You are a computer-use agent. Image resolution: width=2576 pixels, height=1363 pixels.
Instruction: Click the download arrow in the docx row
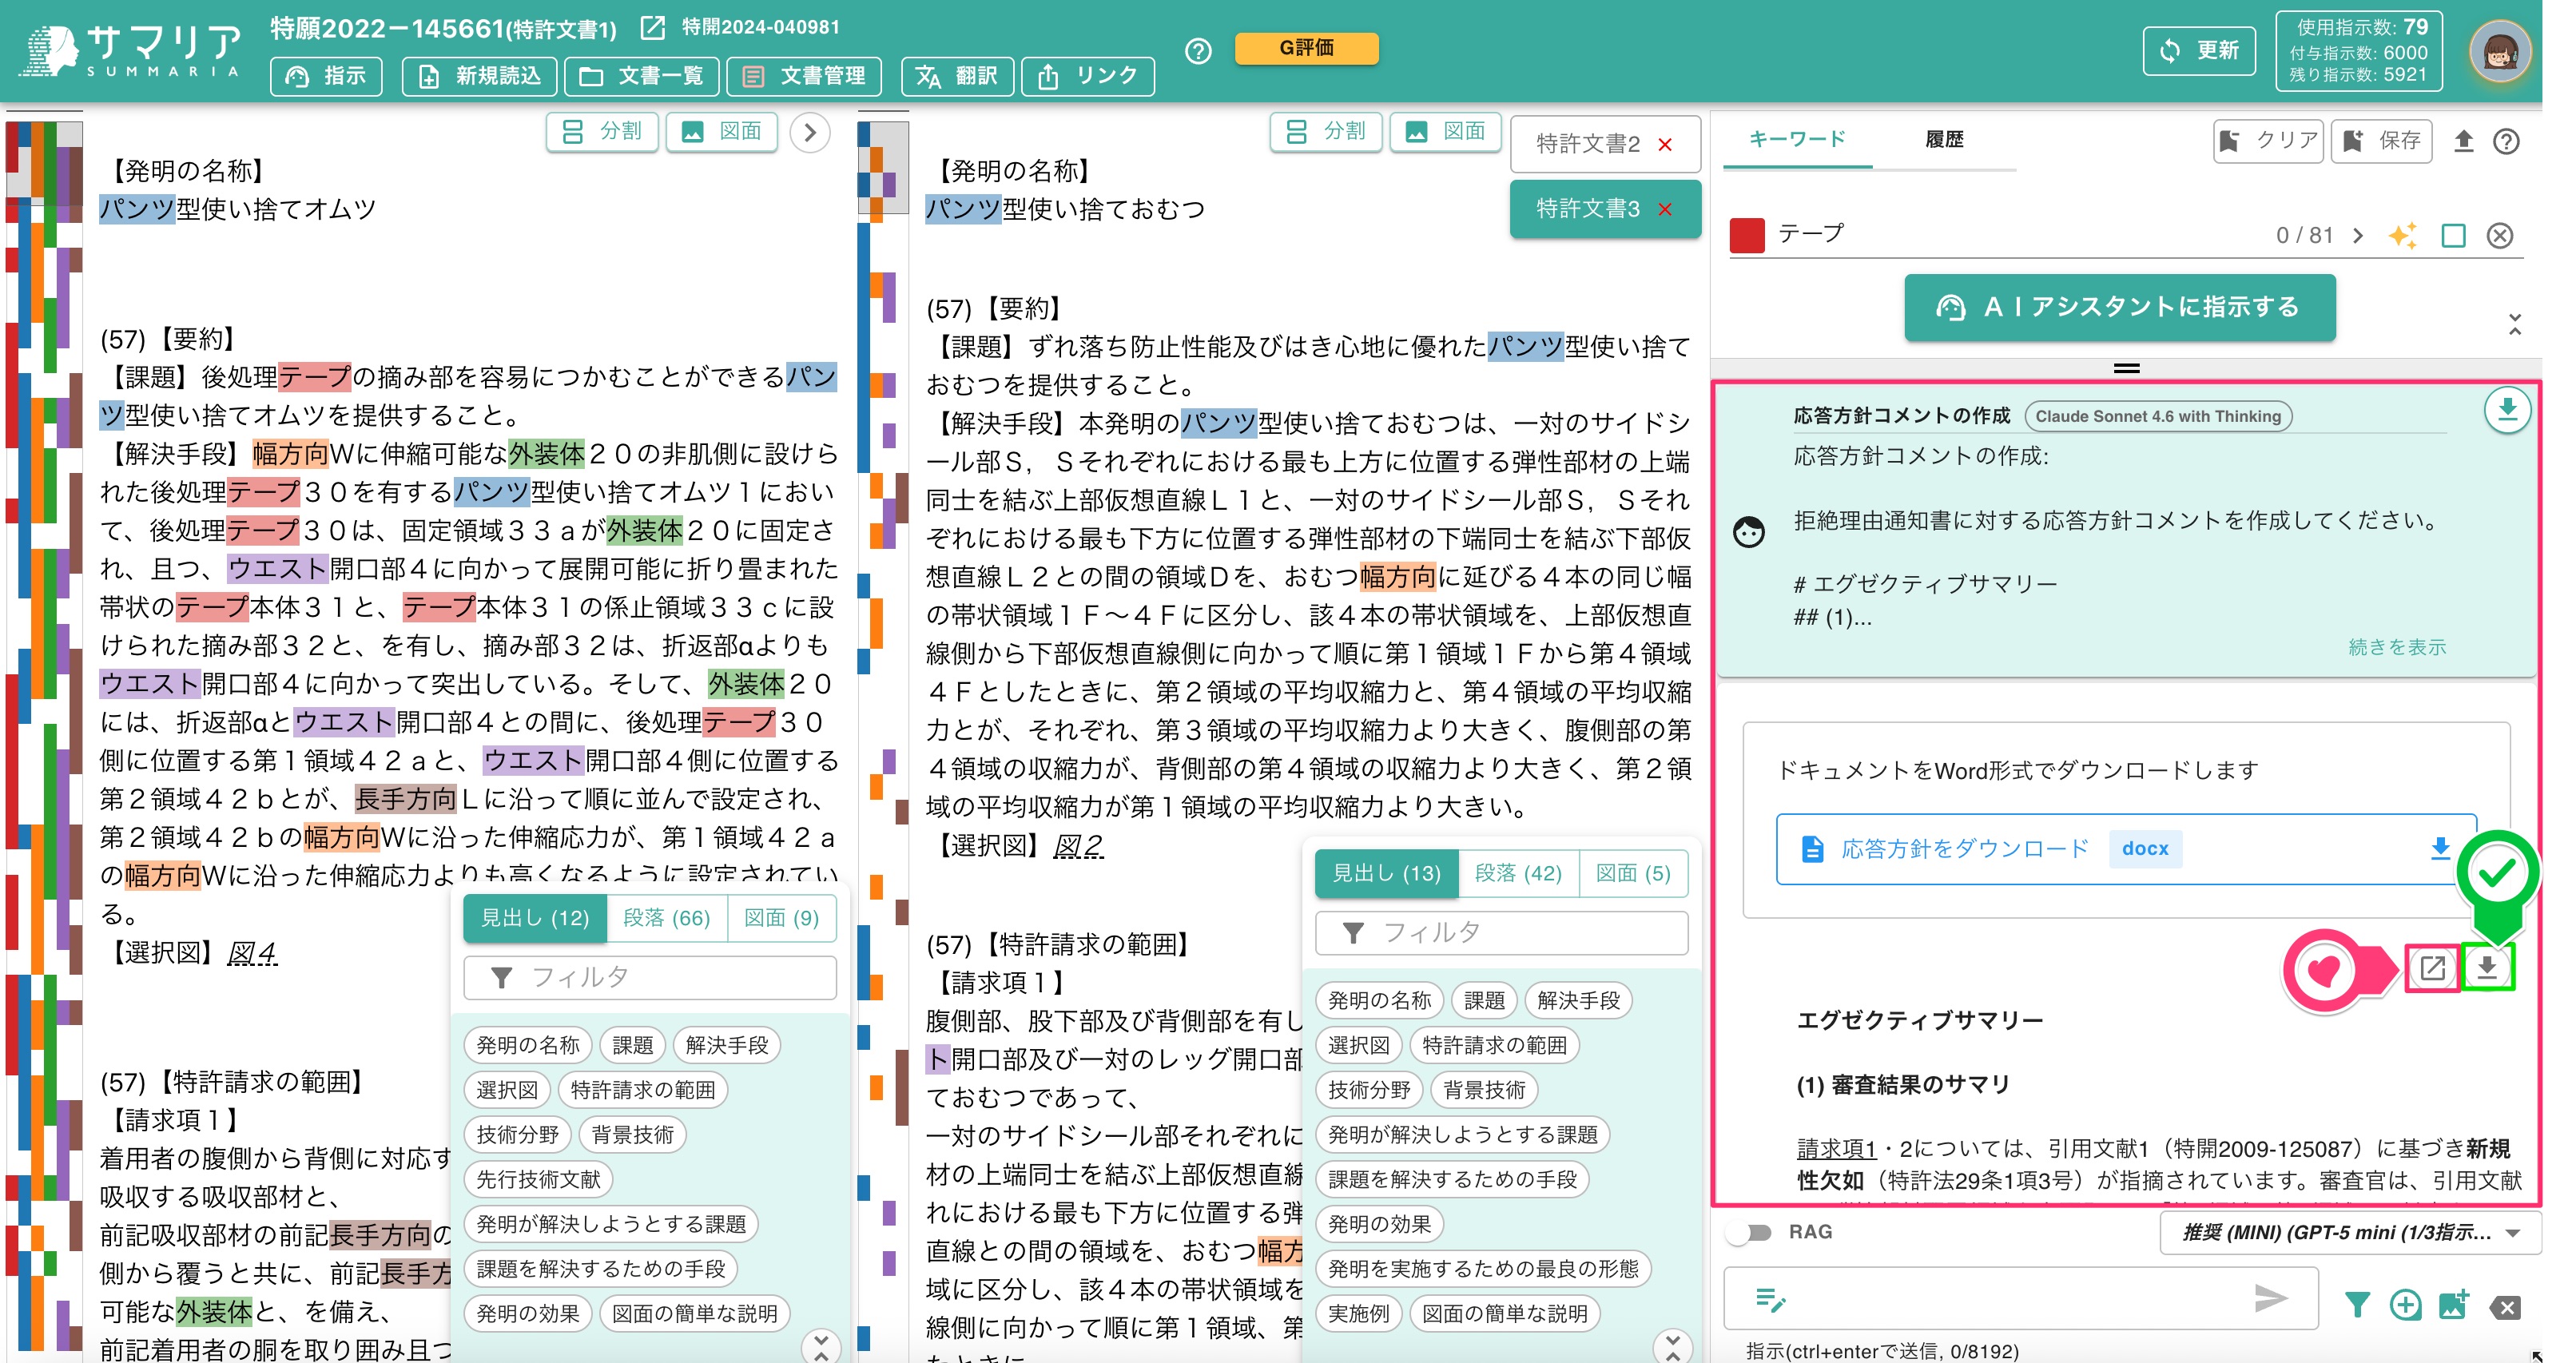click(x=2439, y=848)
